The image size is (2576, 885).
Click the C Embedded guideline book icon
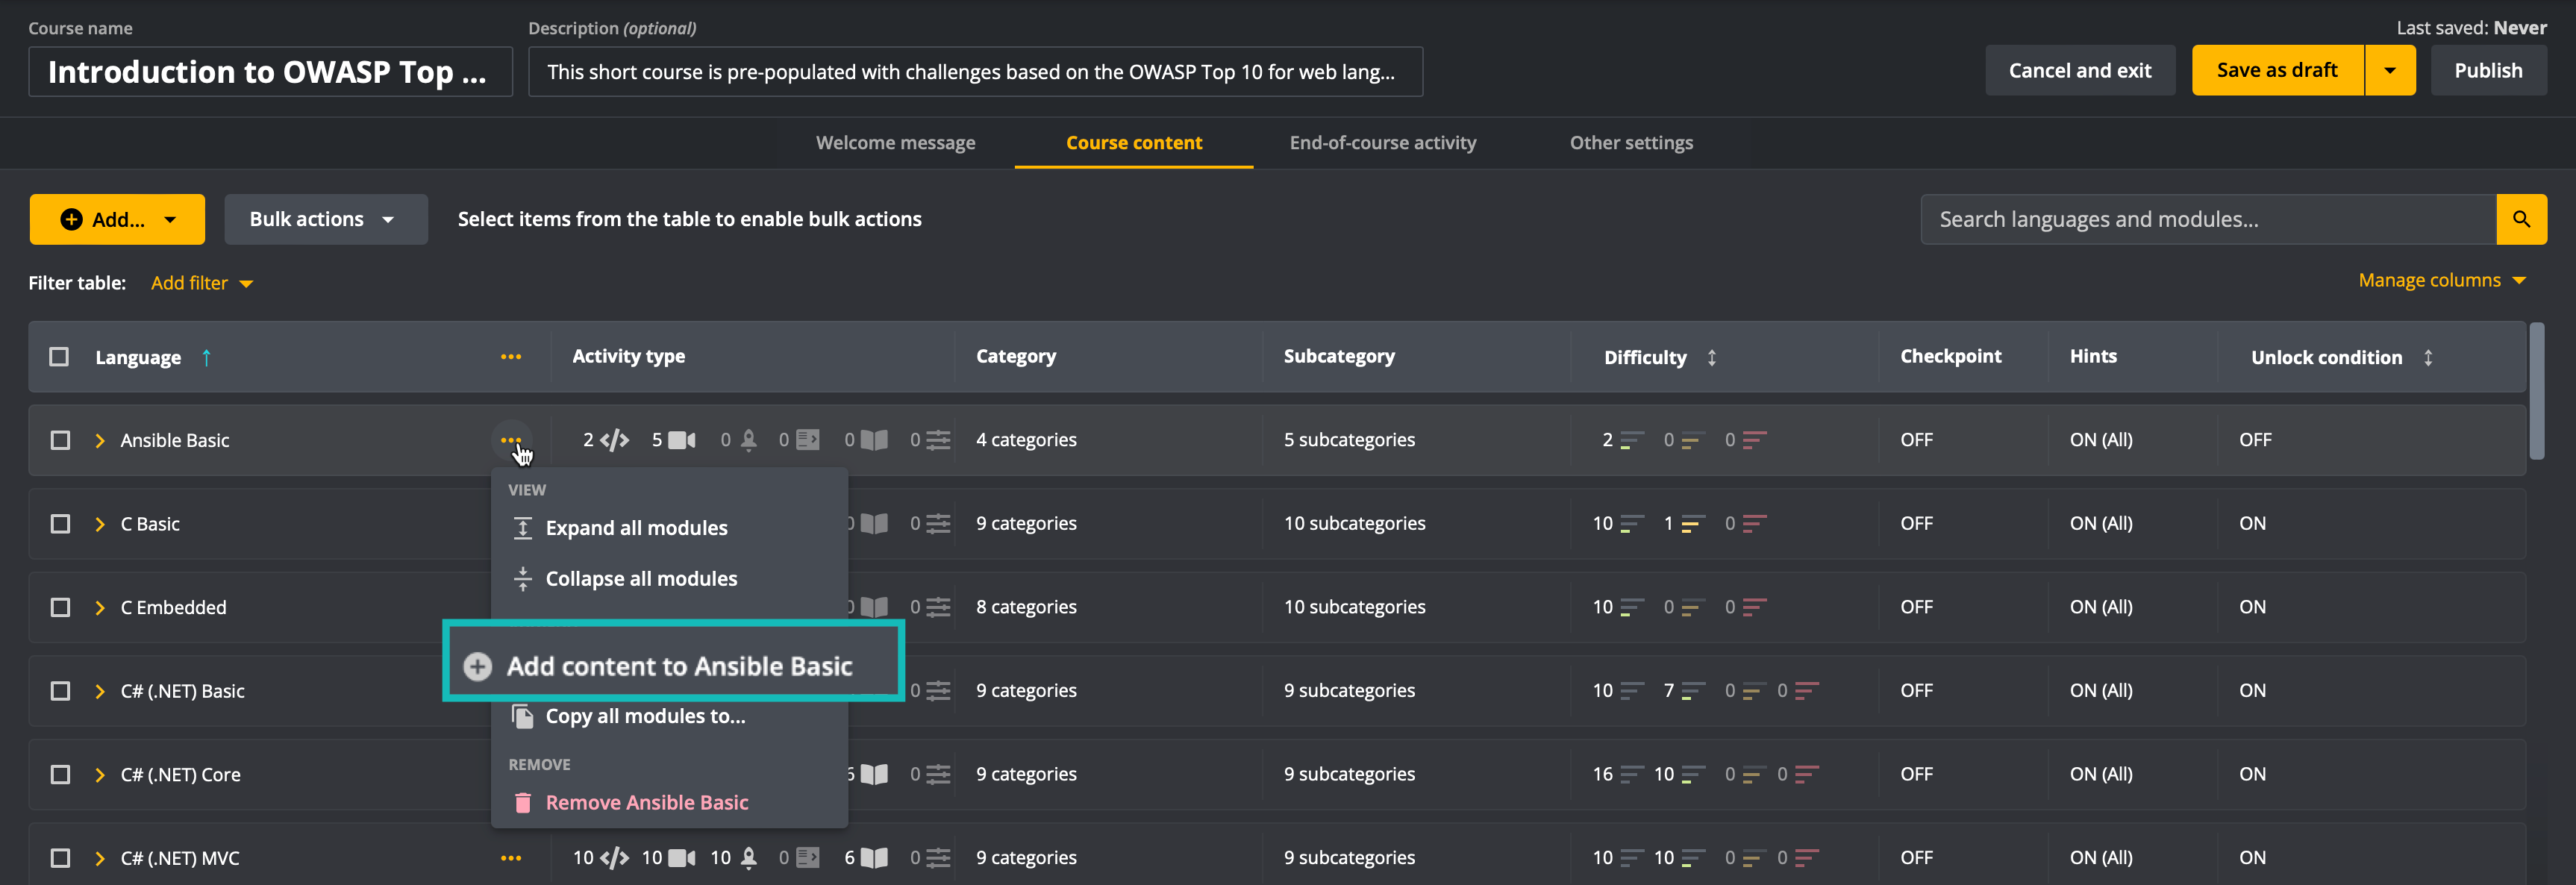click(x=874, y=607)
